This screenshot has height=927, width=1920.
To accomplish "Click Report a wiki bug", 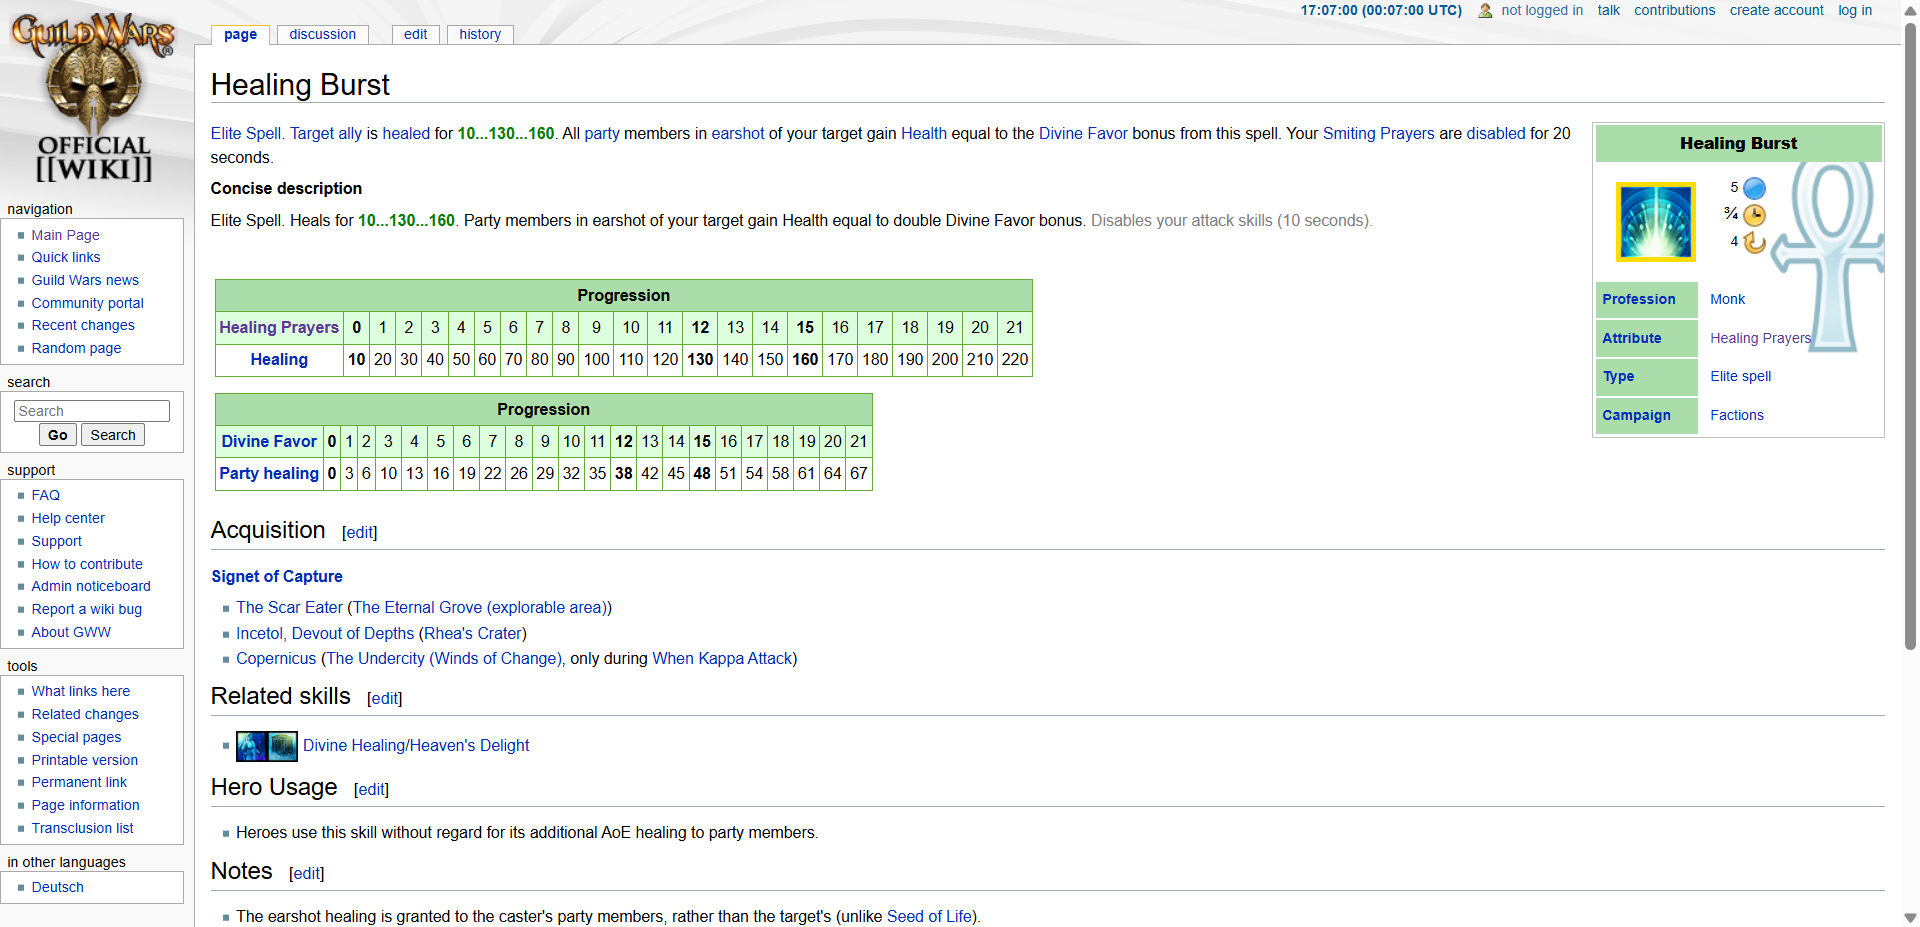I will [87, 609].
